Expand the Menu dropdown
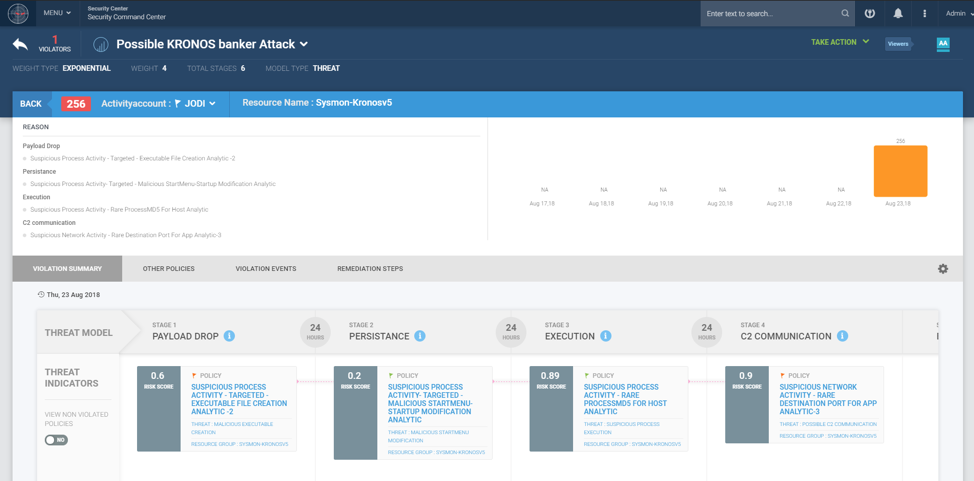The image size is (974, 481). click(57, 13)
